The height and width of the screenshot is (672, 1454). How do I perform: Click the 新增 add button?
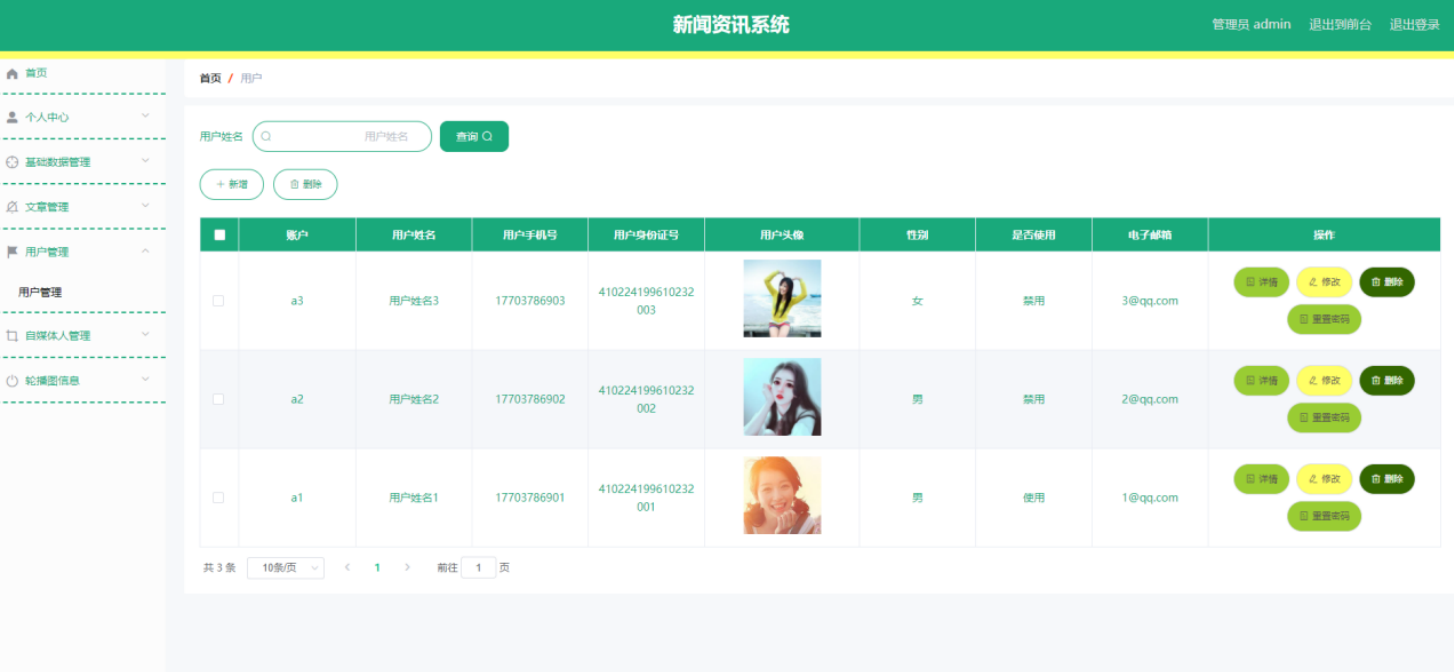pyautogui.click(x=231, y=184)
